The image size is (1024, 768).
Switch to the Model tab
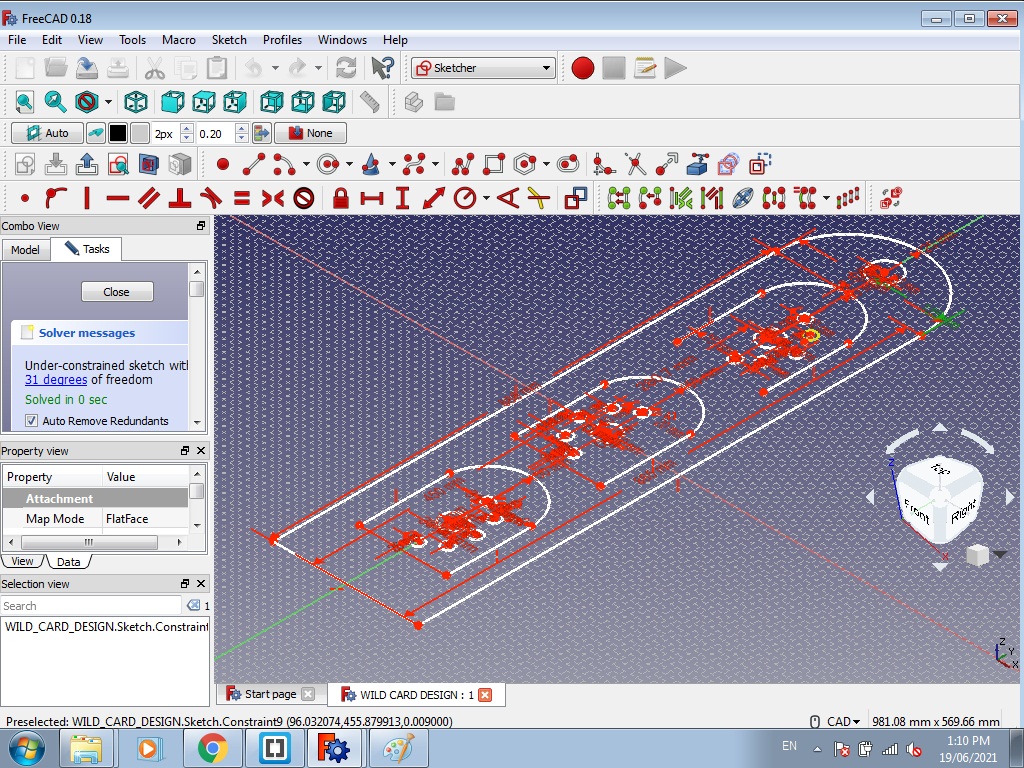(x=25, y=249)
